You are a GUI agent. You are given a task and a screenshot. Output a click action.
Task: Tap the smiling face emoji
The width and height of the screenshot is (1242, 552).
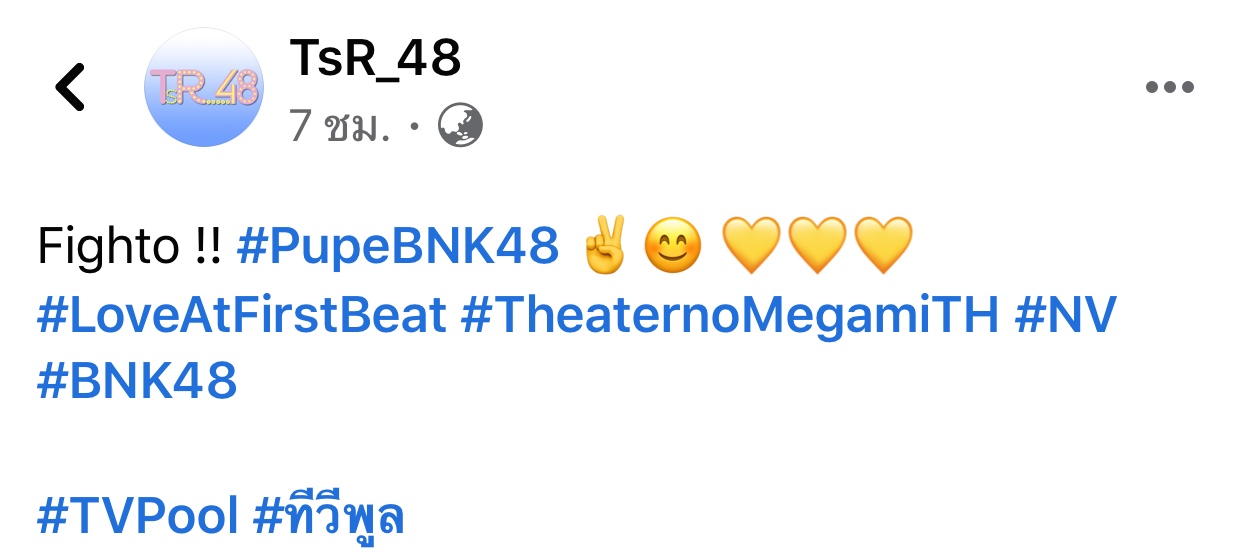672,247
